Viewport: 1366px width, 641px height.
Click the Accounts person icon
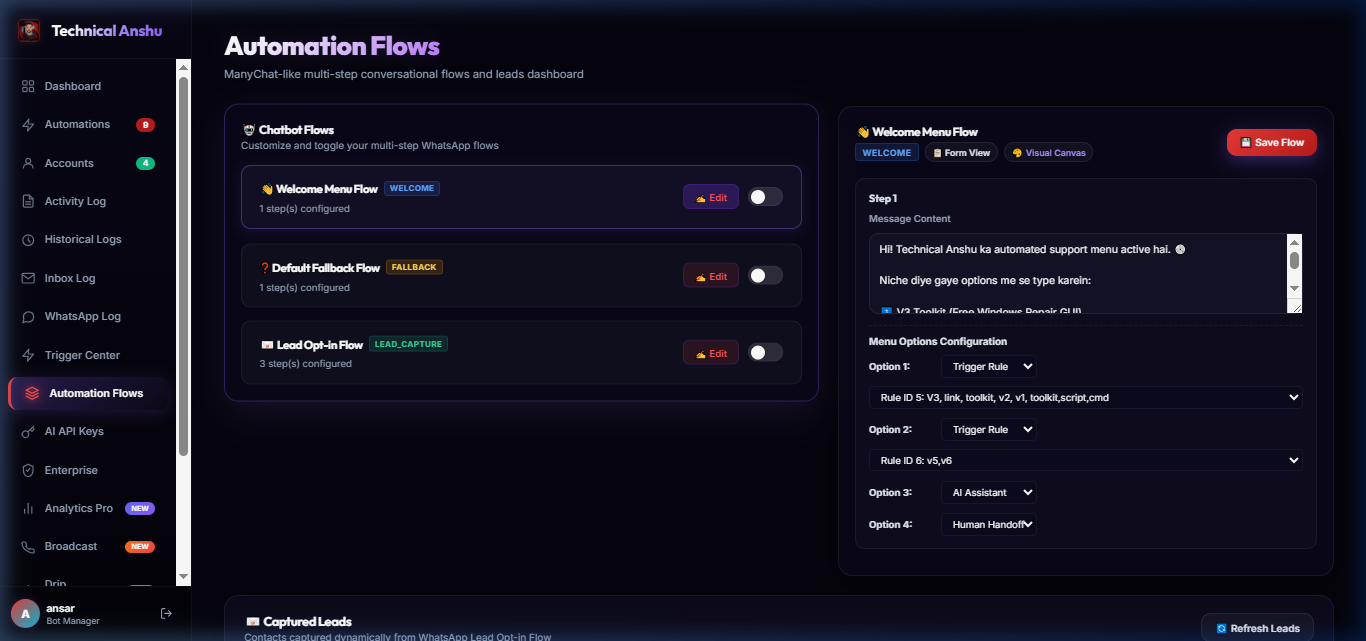pyautogui.click(x=28, y=163)
